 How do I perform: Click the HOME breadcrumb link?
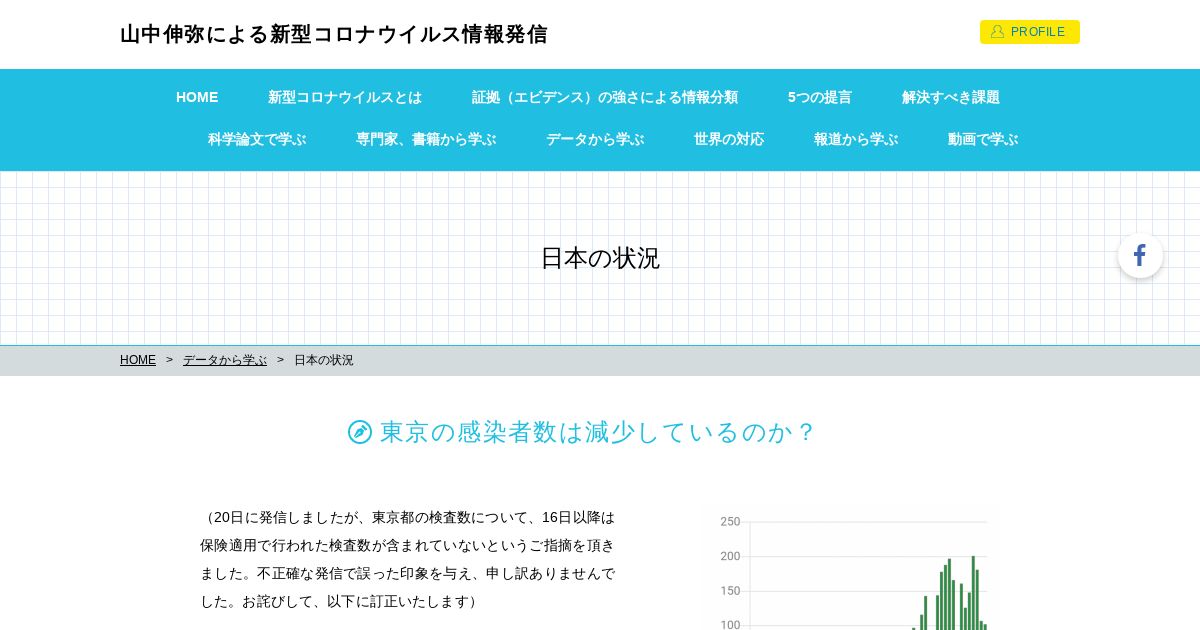[138, 360]
